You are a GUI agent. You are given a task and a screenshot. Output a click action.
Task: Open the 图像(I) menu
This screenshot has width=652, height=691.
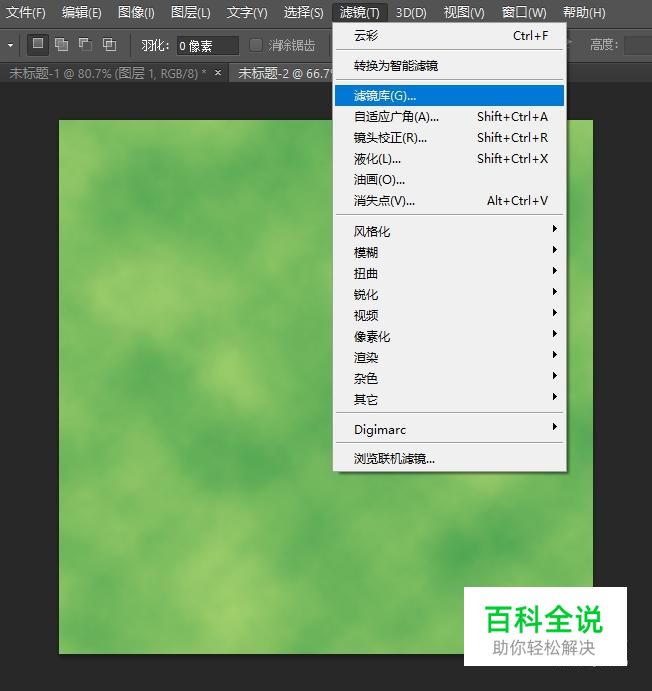tap(136, 12)
